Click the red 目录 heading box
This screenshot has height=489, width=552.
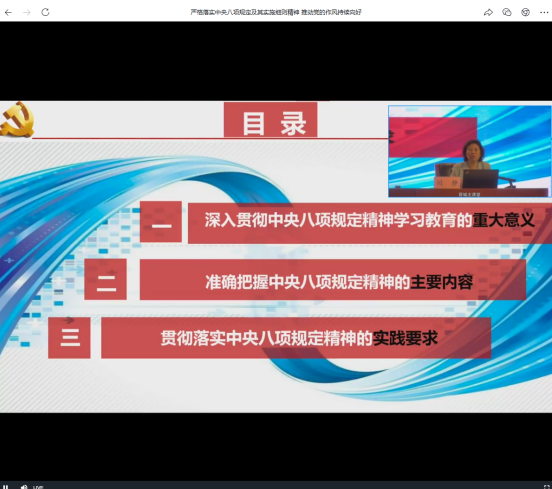click(x=270, y=120)
